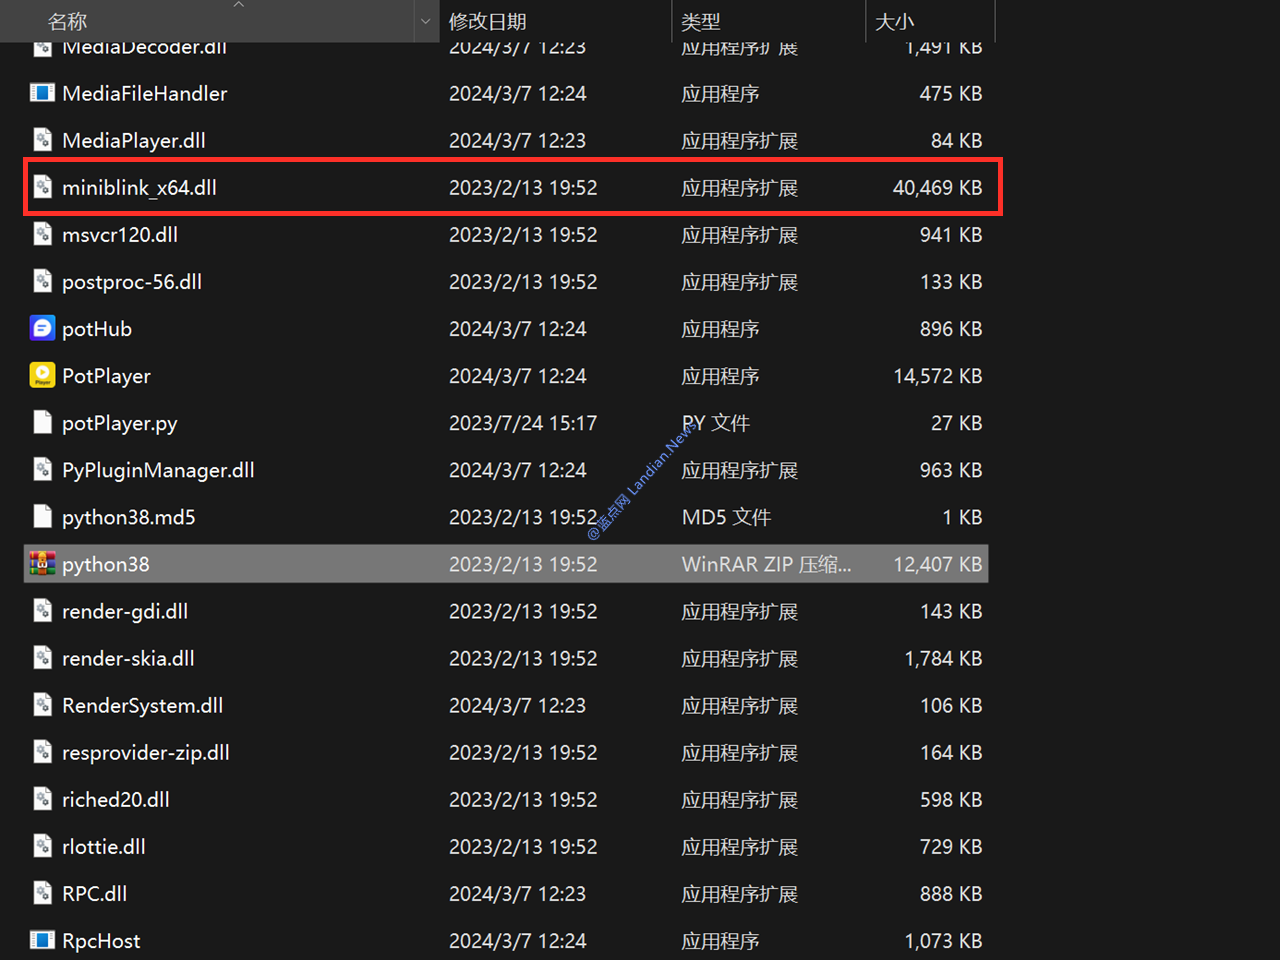Viewport: 1280px width, 960px height.
Task: Click the yellow PotPlayer app icon
Action: (42, 375)
